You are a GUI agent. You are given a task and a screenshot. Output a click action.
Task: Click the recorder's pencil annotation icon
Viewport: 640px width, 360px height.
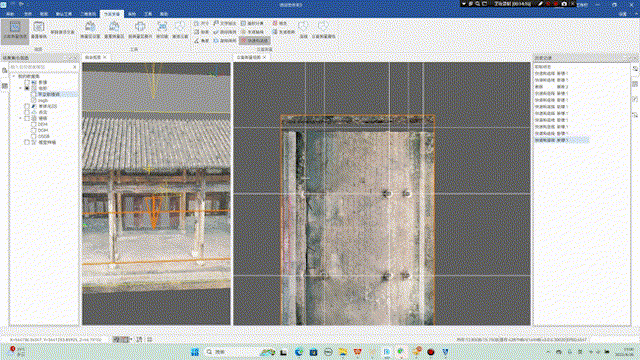click(x=540, y=4)
